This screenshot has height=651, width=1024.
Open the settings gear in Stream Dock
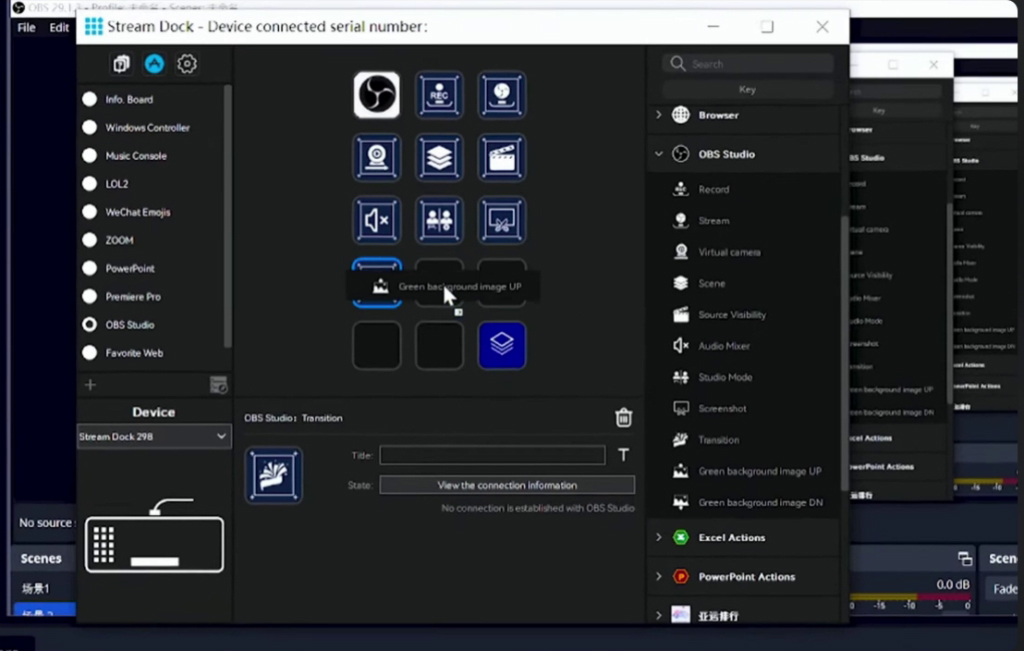(187, 63)
